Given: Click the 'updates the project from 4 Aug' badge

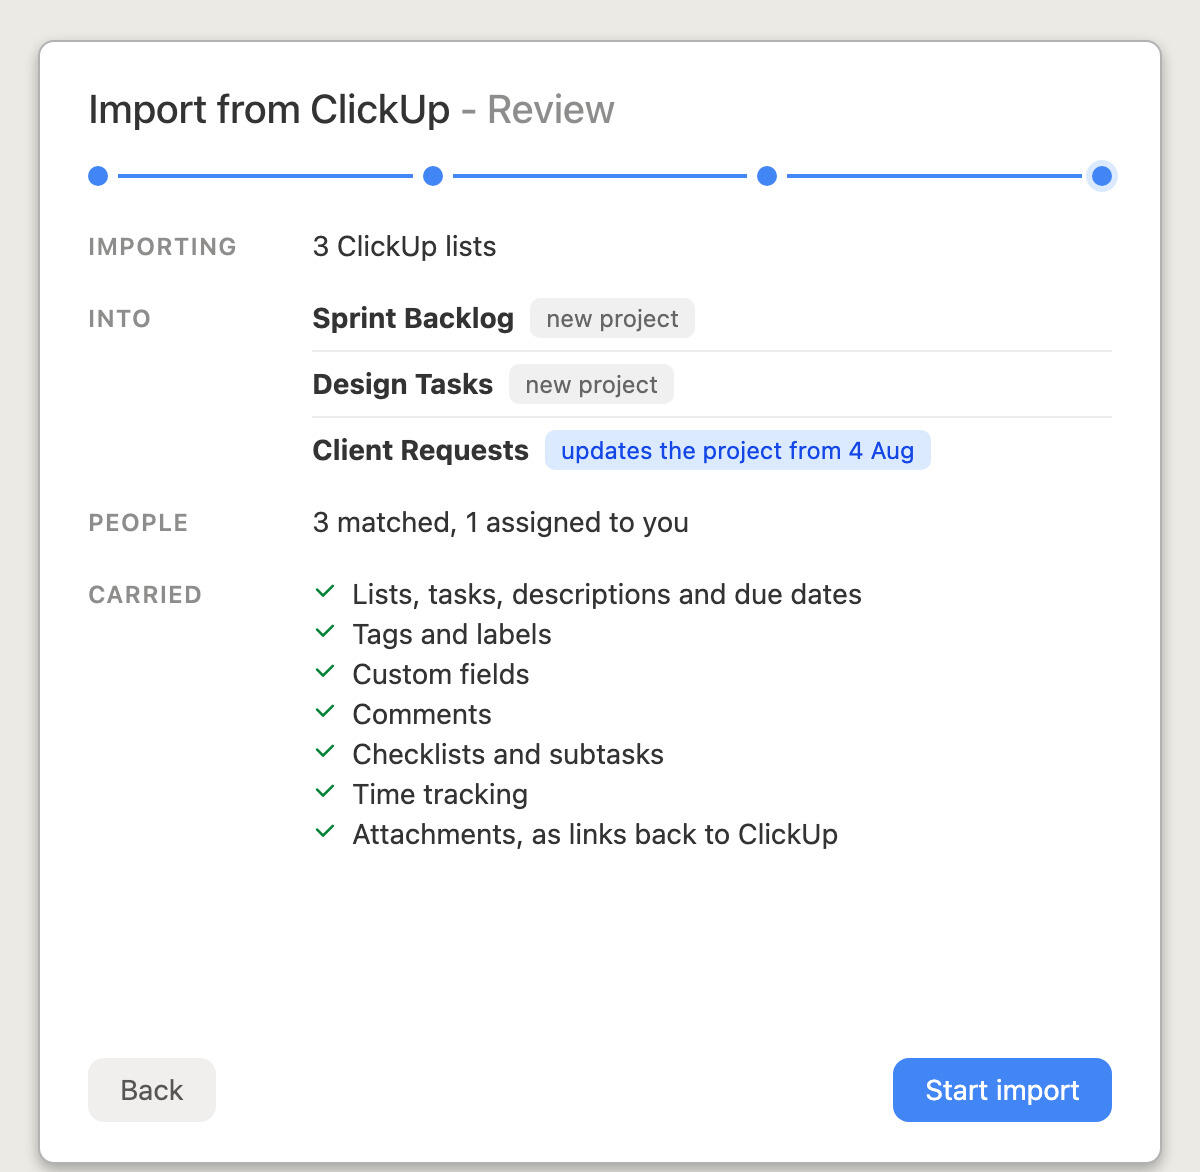Looking at the screenshot, I should click(738, 450).
